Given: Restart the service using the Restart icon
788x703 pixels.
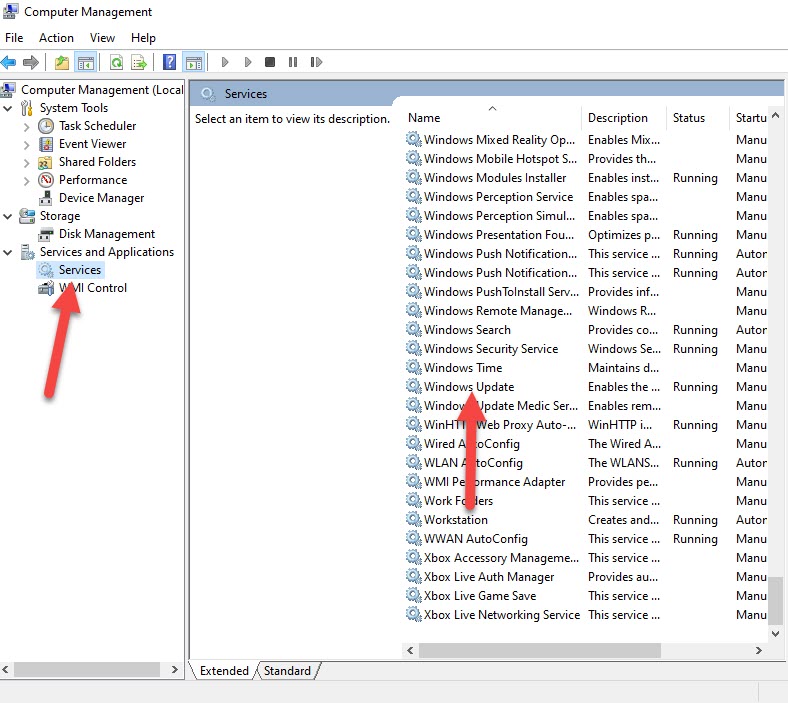Looking at the screenshot, I should tap(316, 63).
